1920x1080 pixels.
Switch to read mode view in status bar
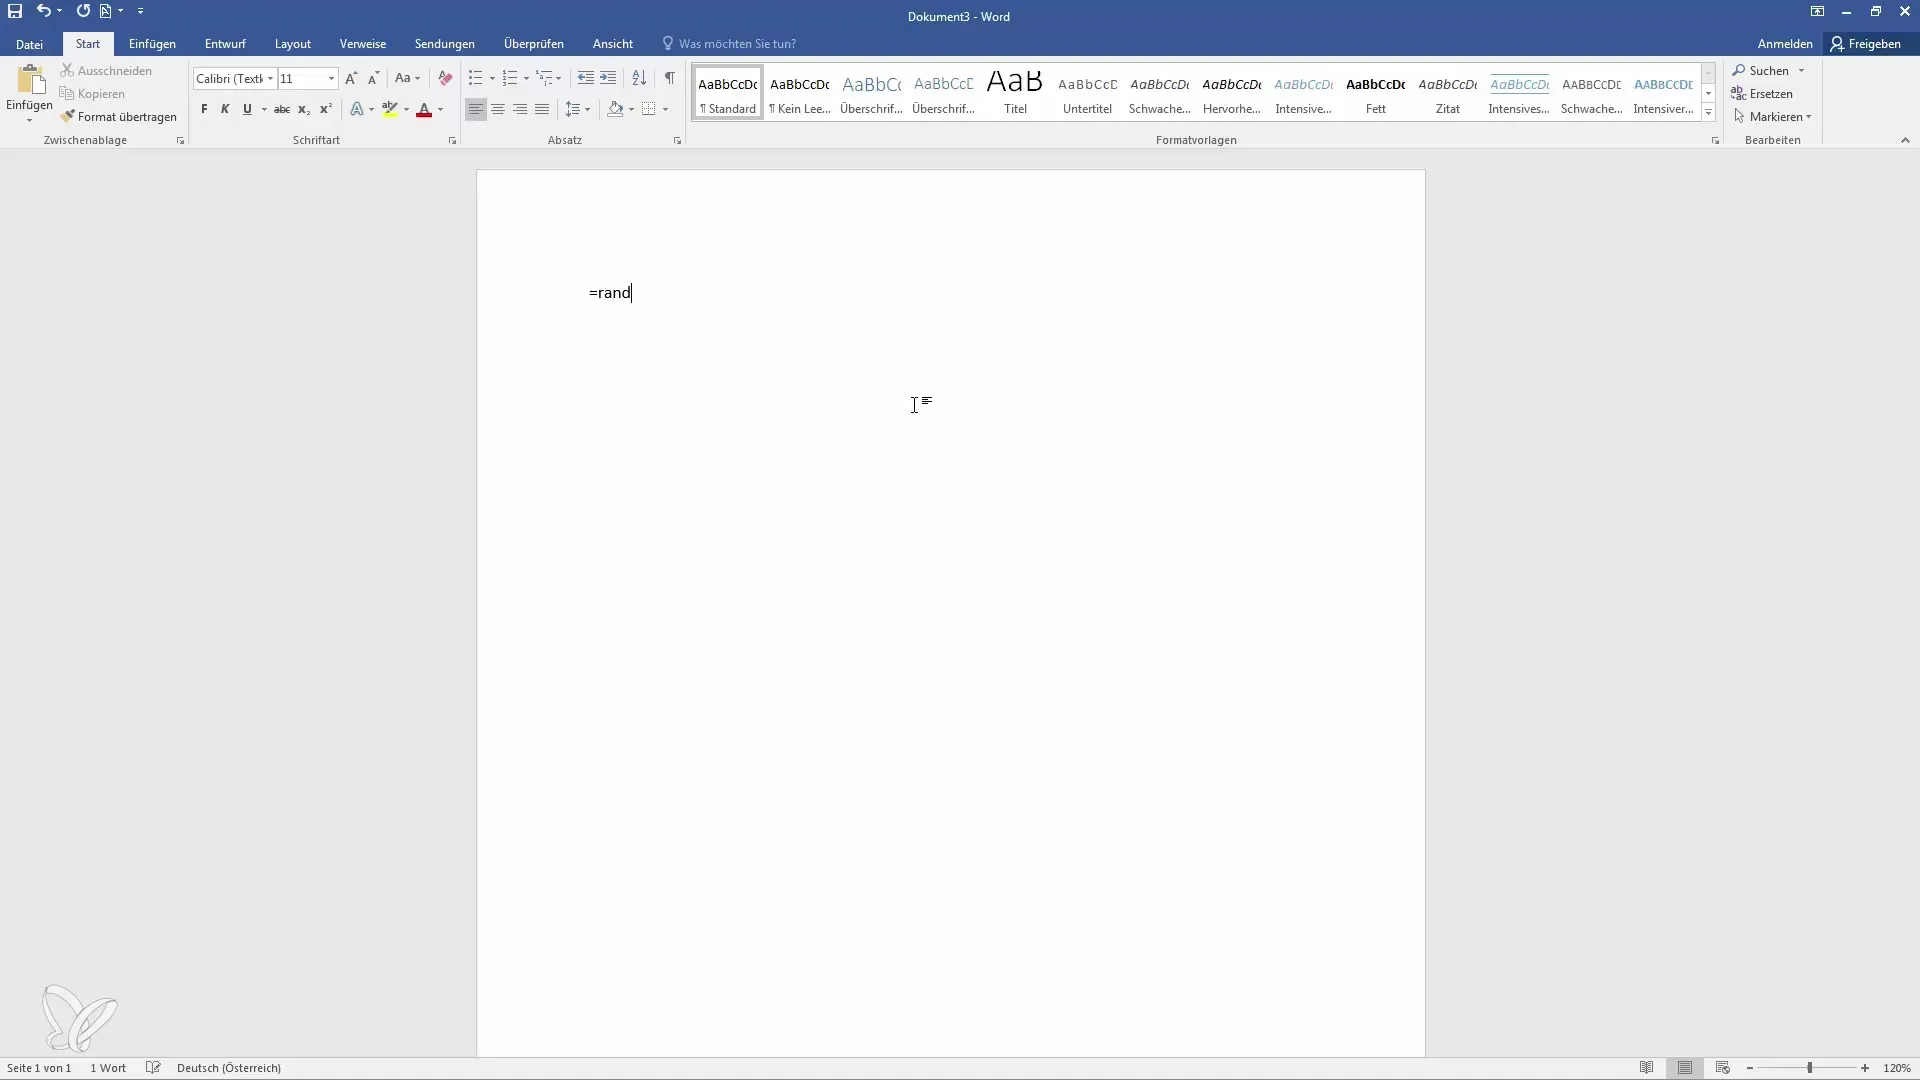[x=1646, y=1068]
